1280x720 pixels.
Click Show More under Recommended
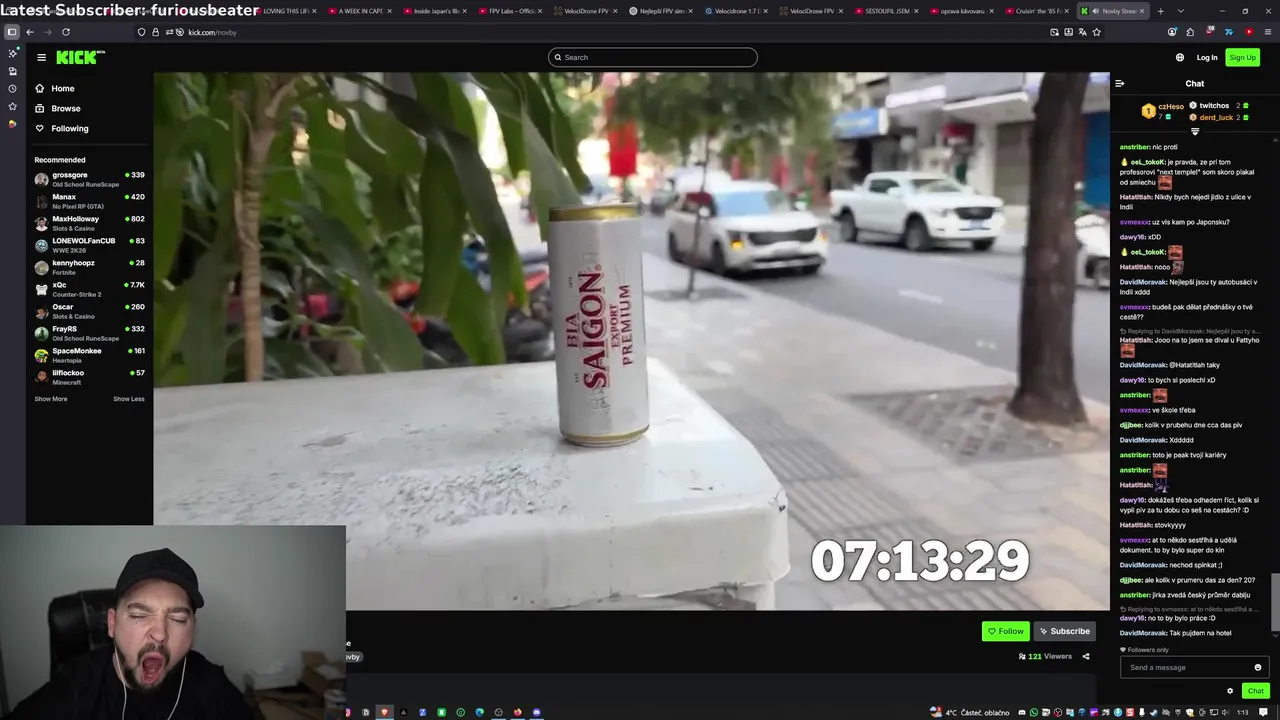click(51, 399)
